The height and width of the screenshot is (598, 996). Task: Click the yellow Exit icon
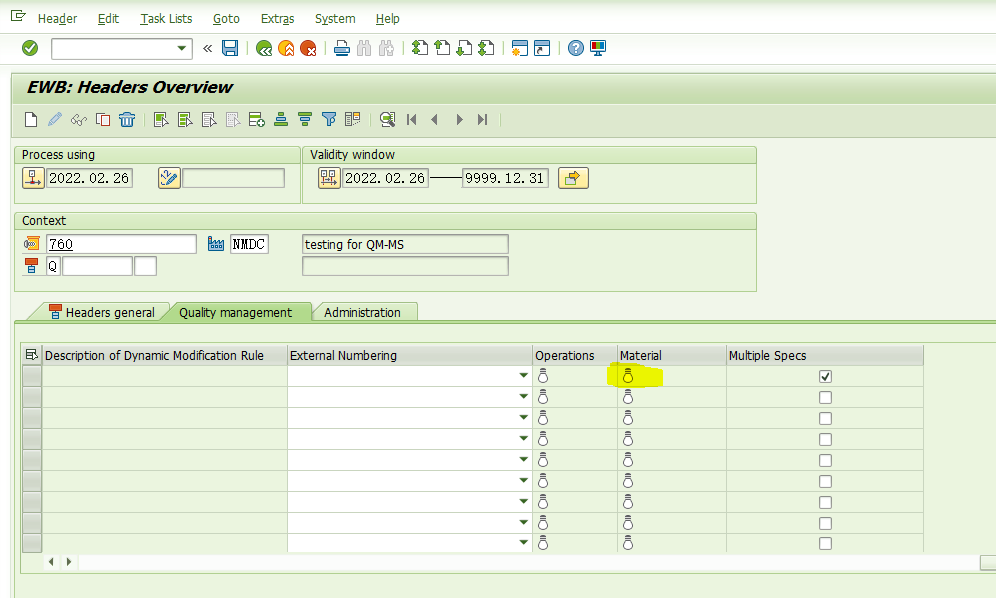pyautogui.click(x=286, y=48)
